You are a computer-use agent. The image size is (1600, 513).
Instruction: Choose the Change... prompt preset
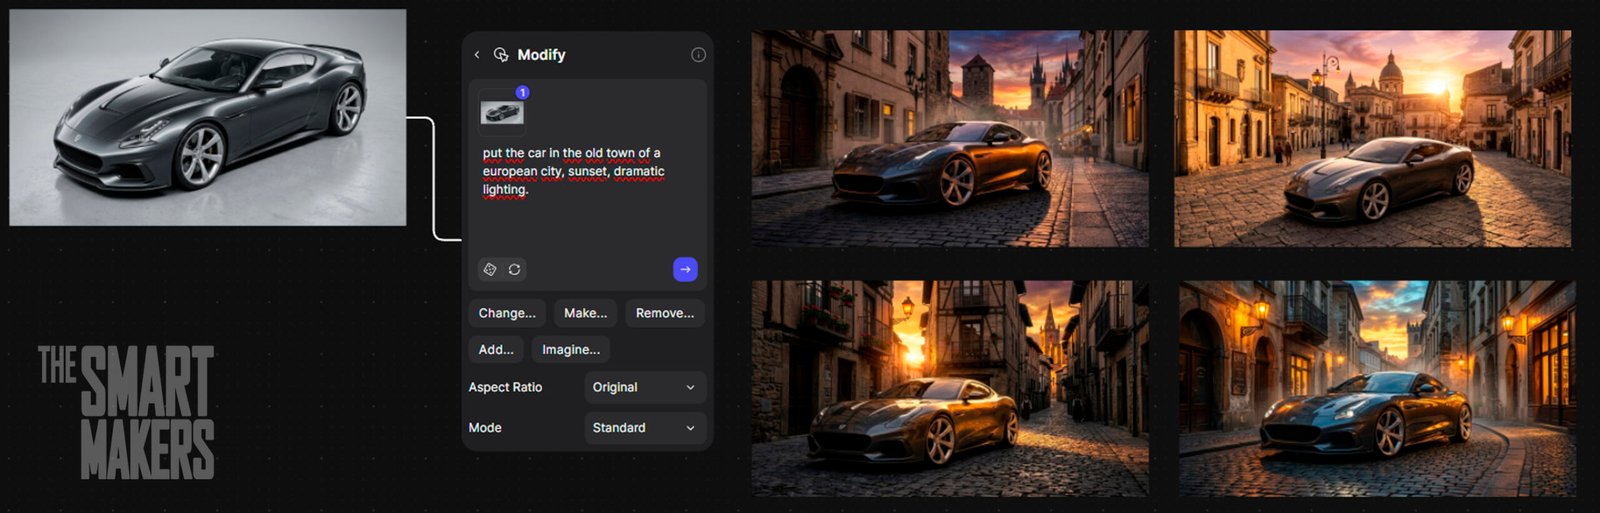(x=507, y=313)
